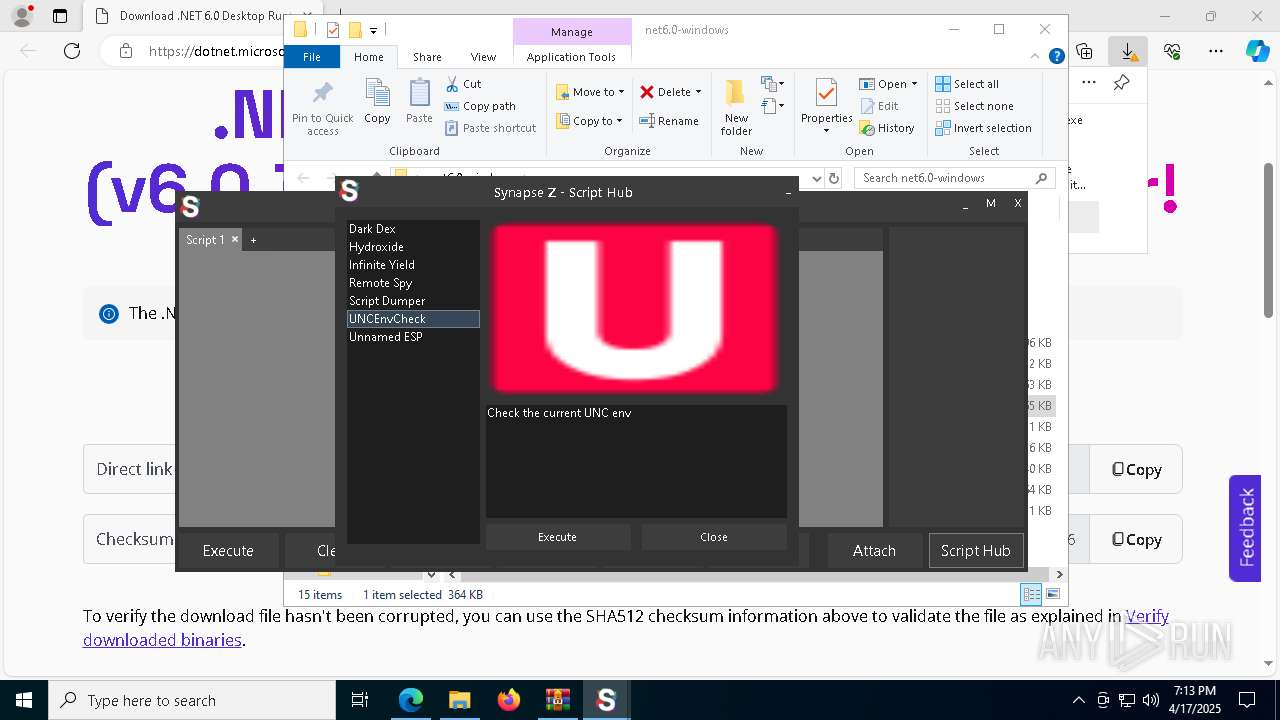Click the taskbar search box

[x=191, y=700]
